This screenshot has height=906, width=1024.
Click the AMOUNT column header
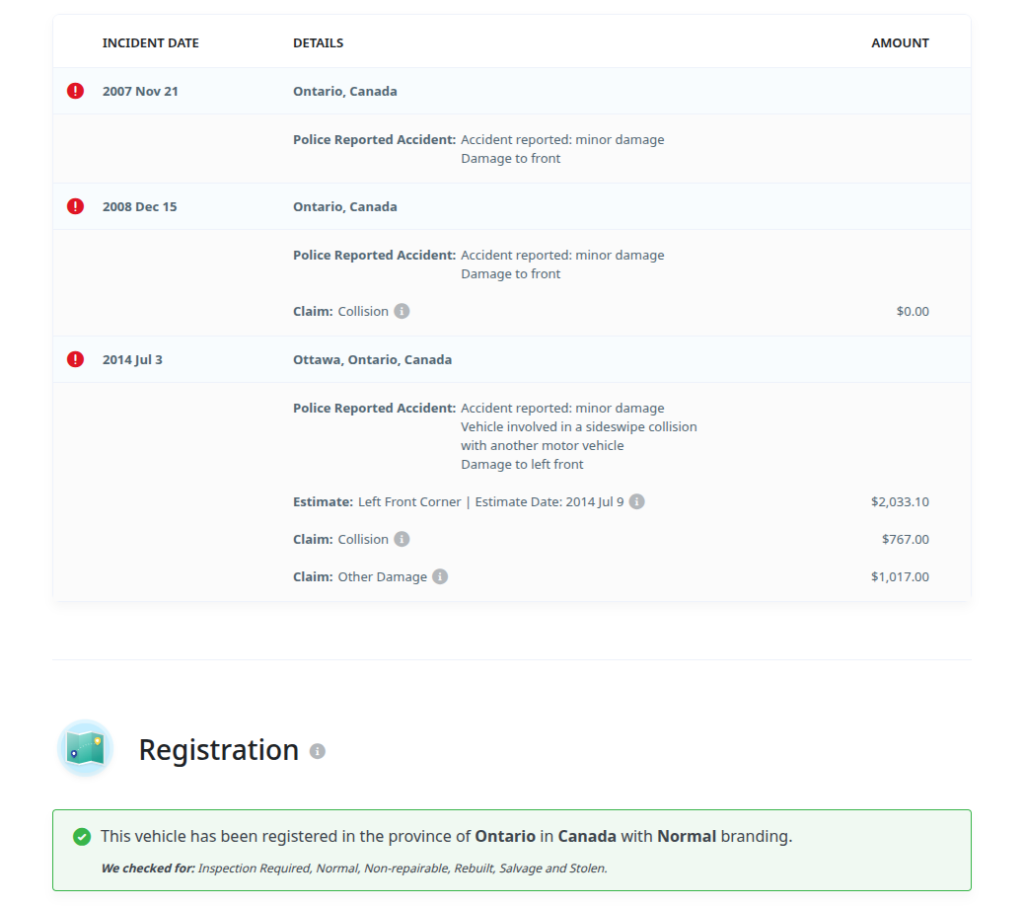(x=900, y=43)
